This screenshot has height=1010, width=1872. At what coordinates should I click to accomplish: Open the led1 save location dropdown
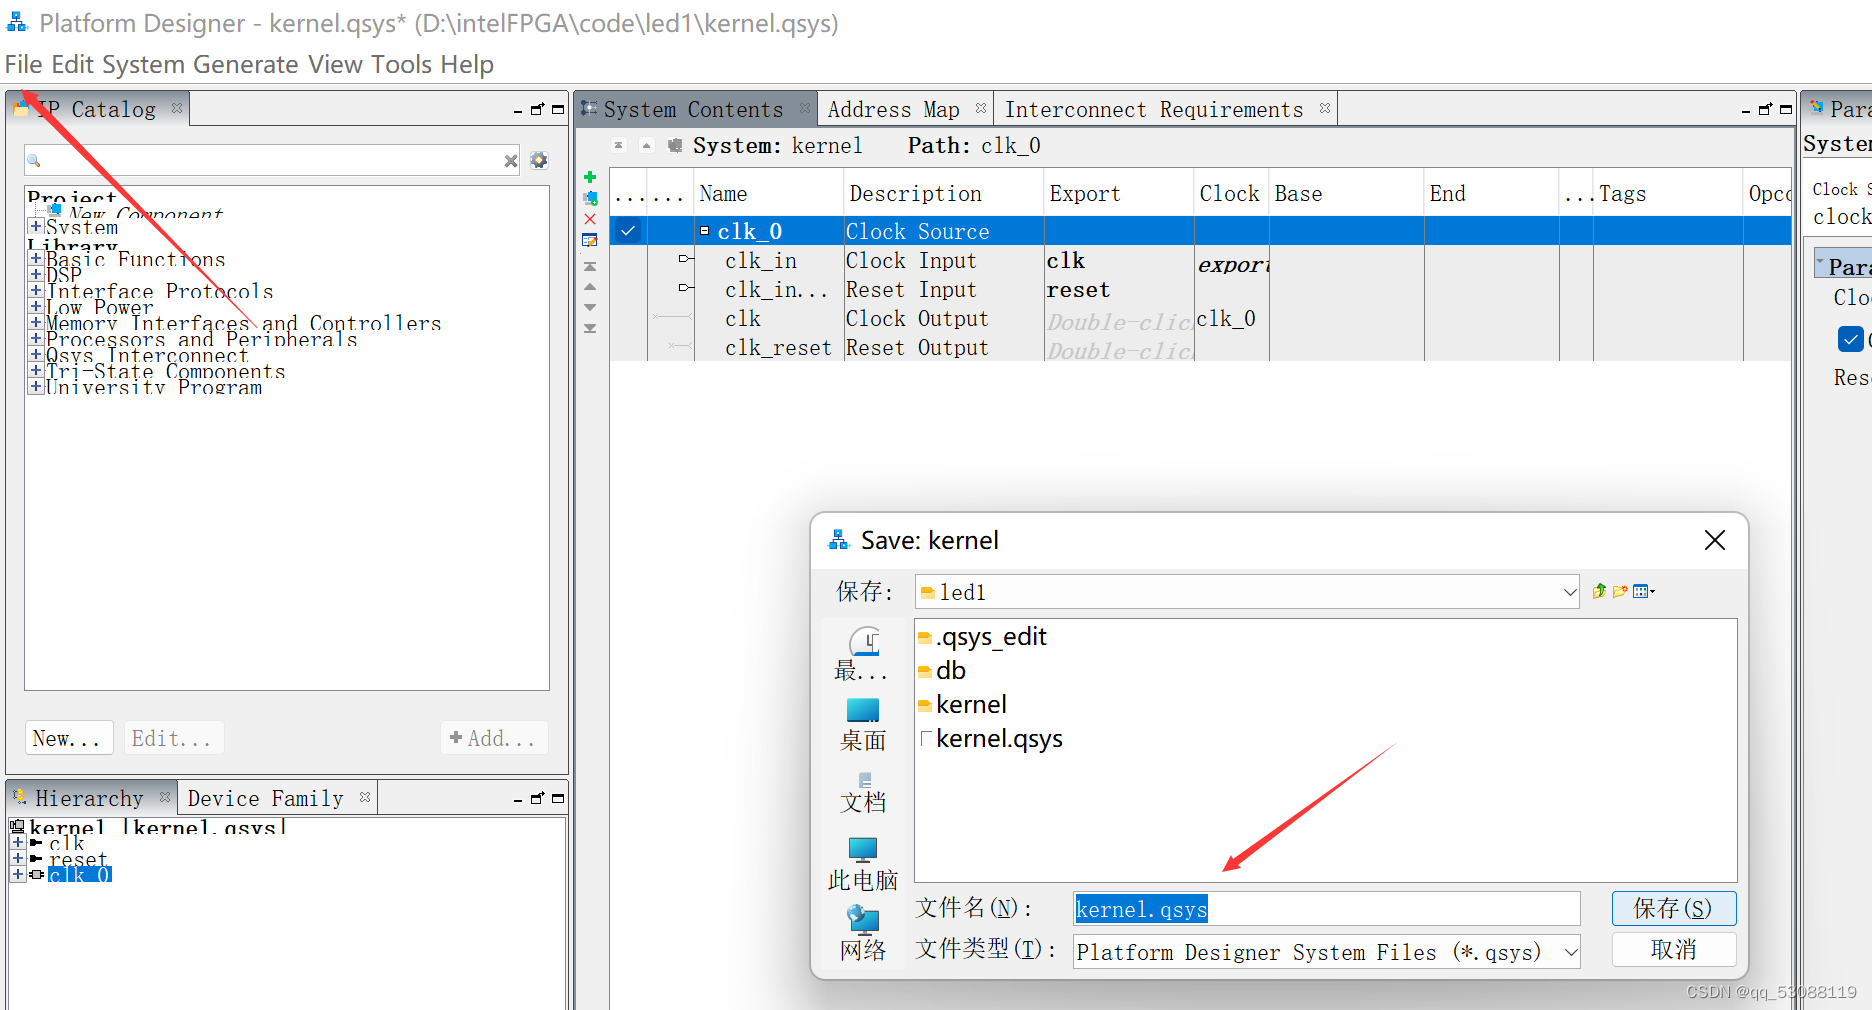pyautogui.click(x=1569, y=592)
